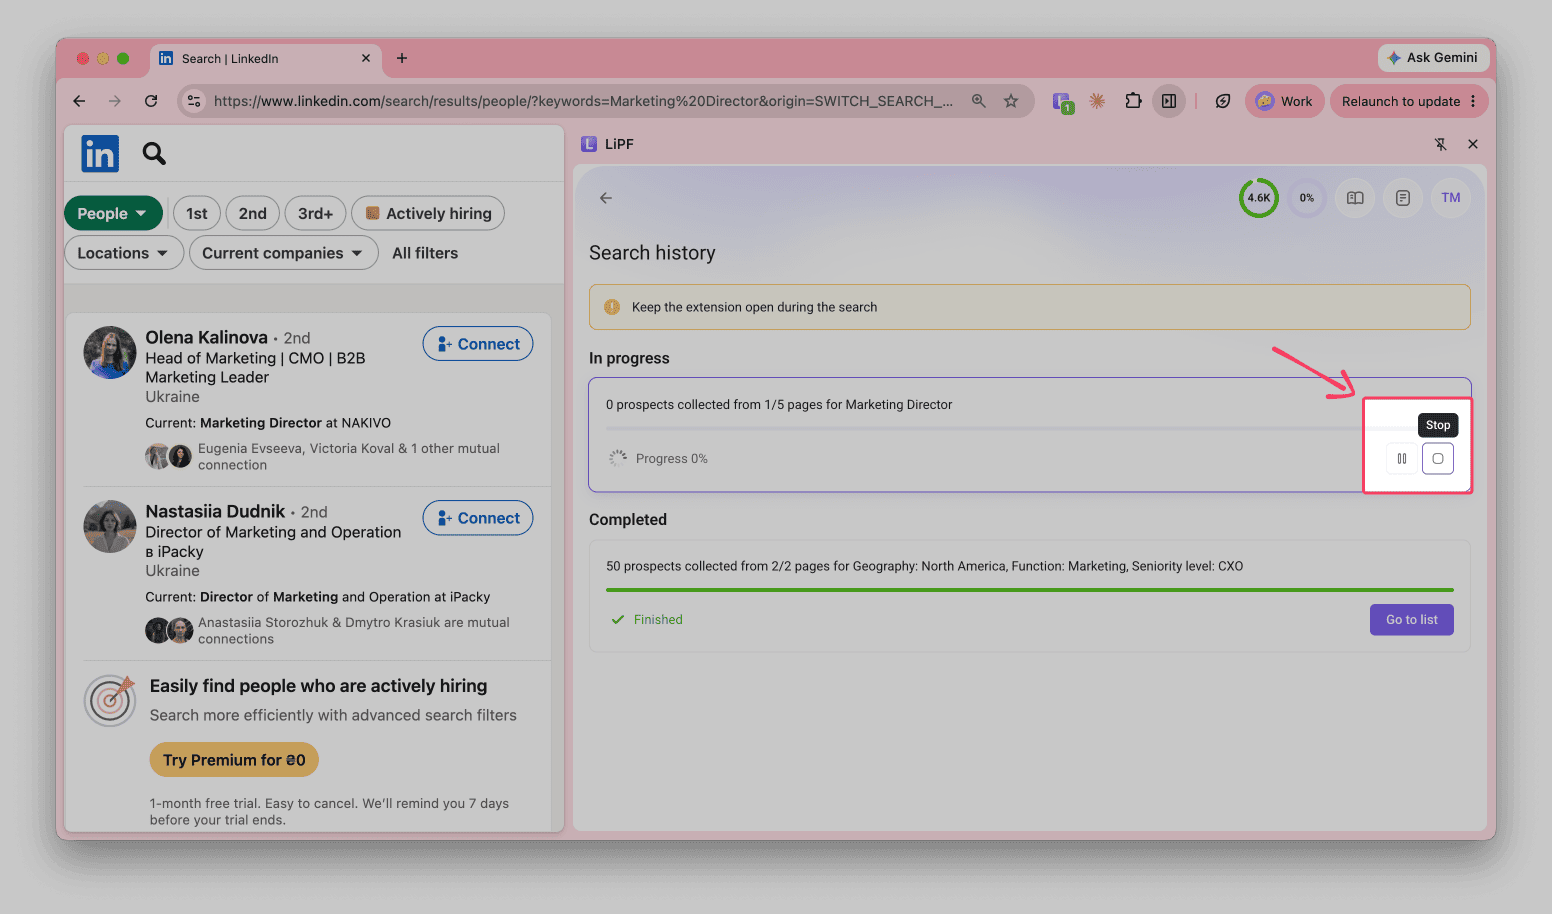Expand the People filter dropdown
Viewport: 1552px width, 914px height.
point(113,213)
